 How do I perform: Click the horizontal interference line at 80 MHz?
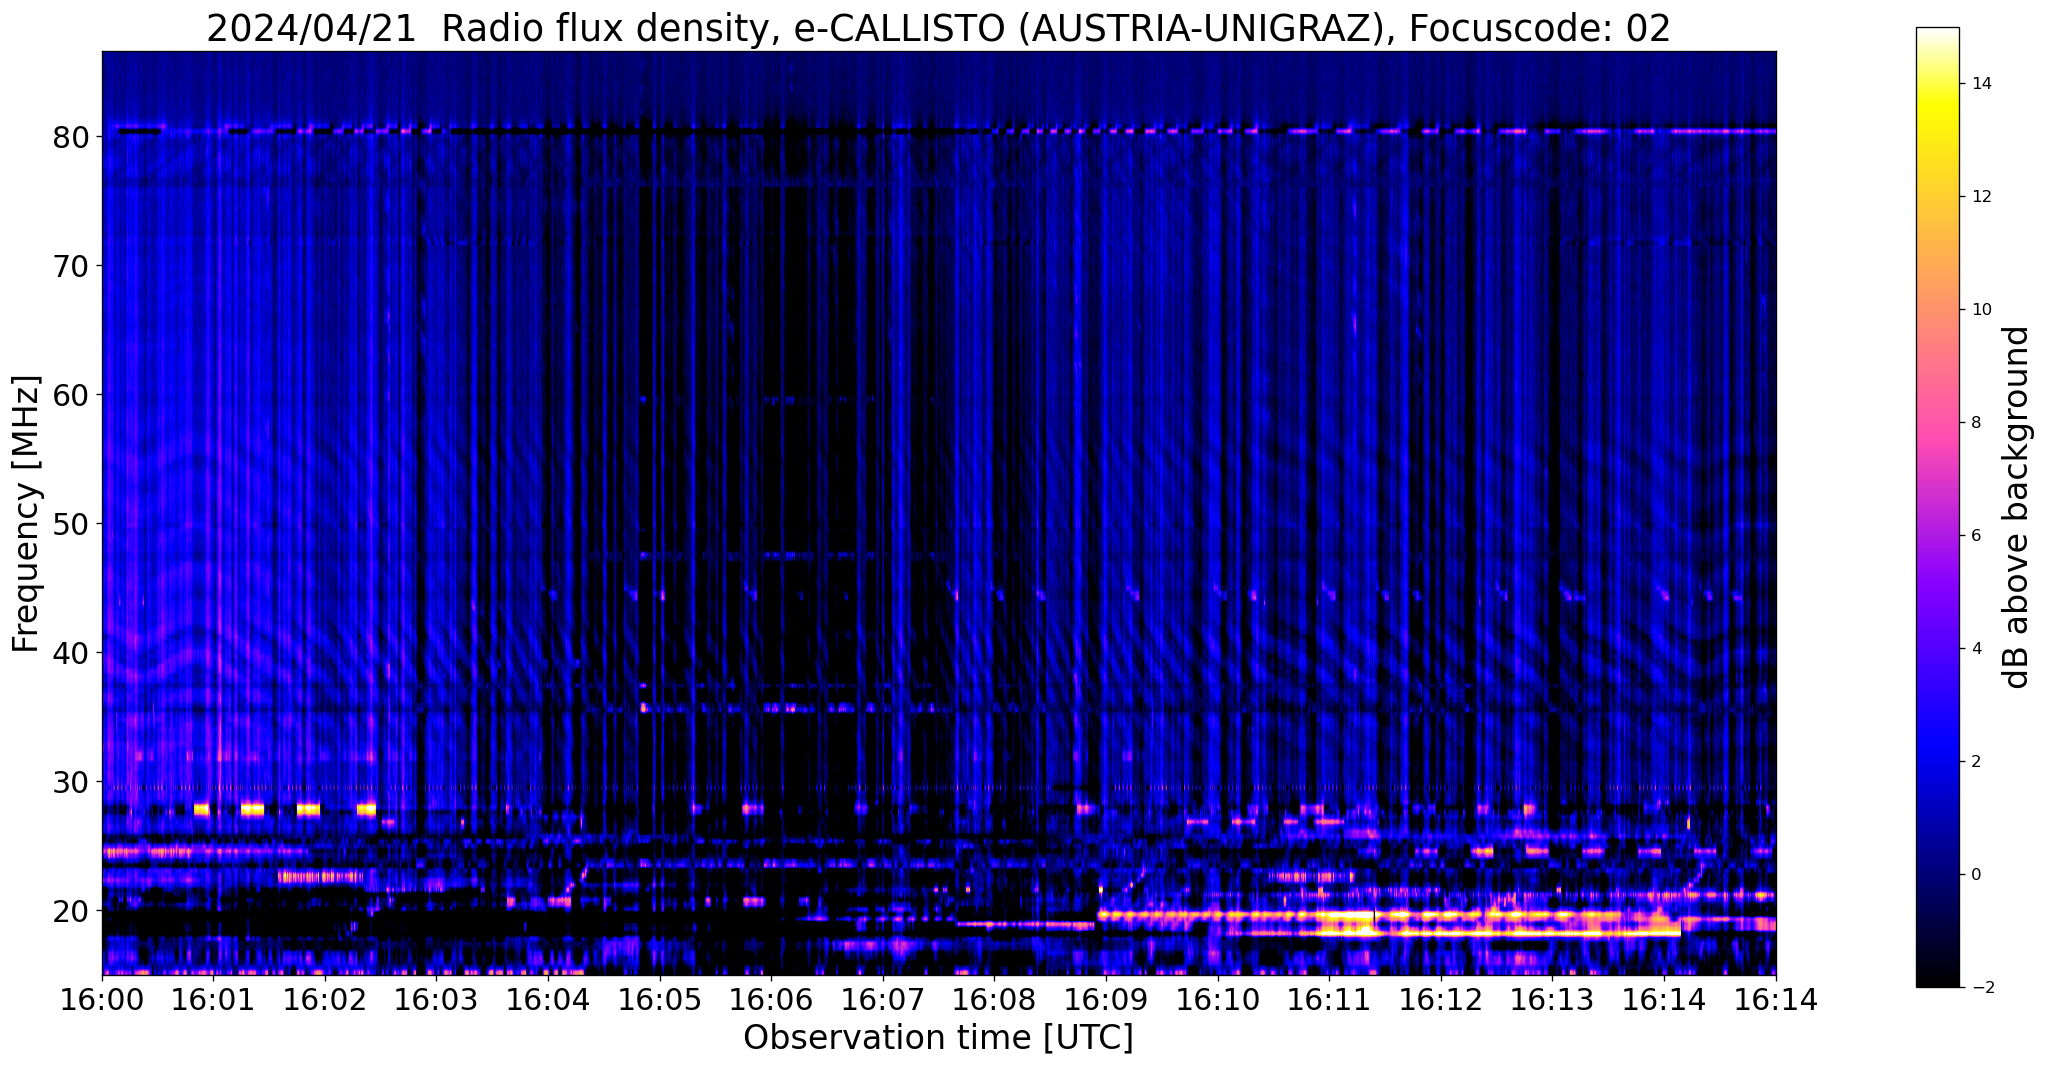pos(938,130)
